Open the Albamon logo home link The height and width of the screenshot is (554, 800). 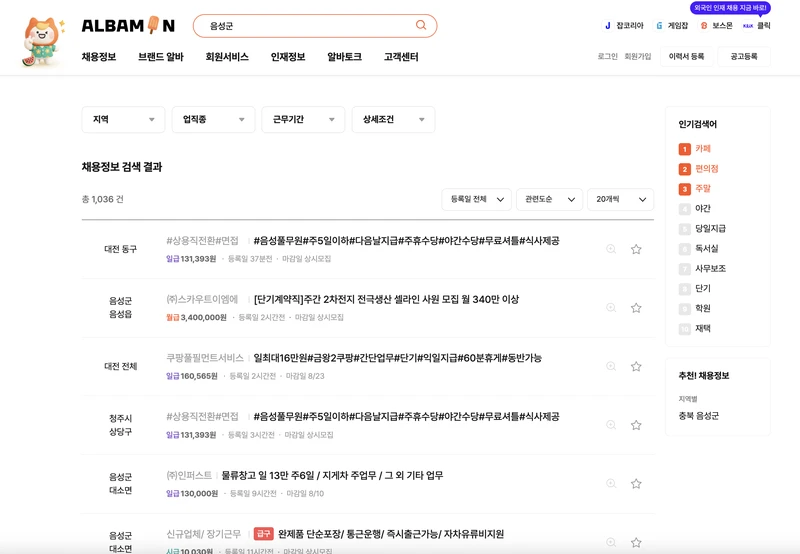pos(128,25)
